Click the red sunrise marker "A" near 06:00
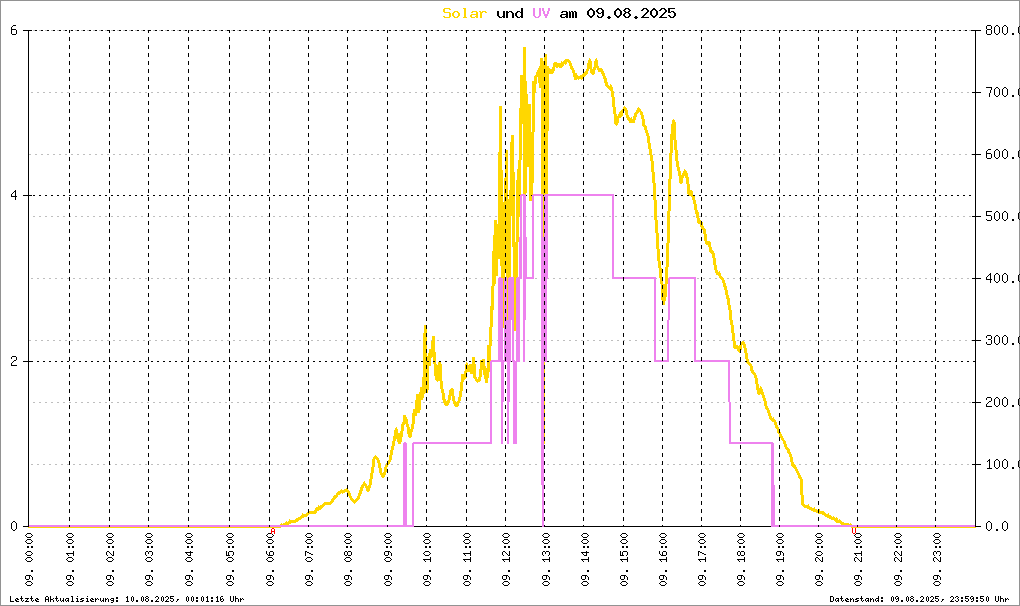This screenshot has height=606, width=1020. (x=273, y=531)
